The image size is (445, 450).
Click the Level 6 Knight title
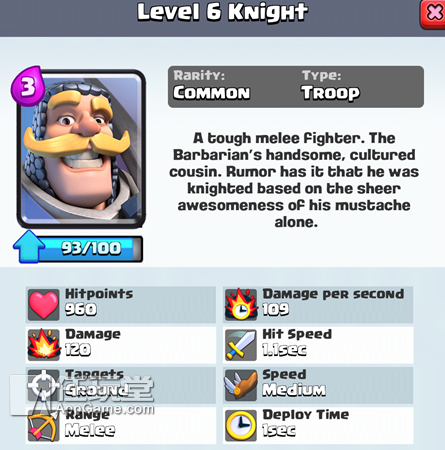coord(222,12)
